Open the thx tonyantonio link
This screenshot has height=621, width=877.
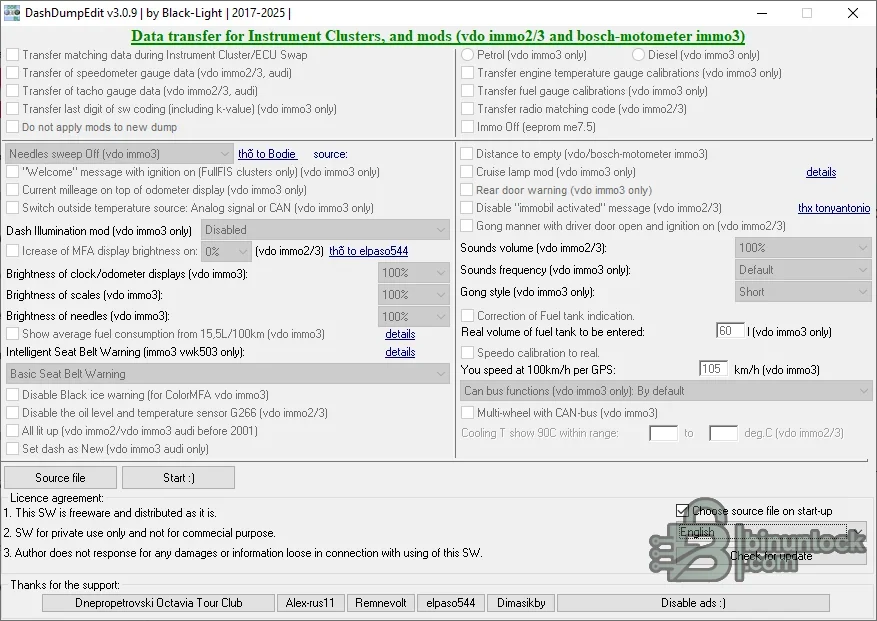pos(834,208)
